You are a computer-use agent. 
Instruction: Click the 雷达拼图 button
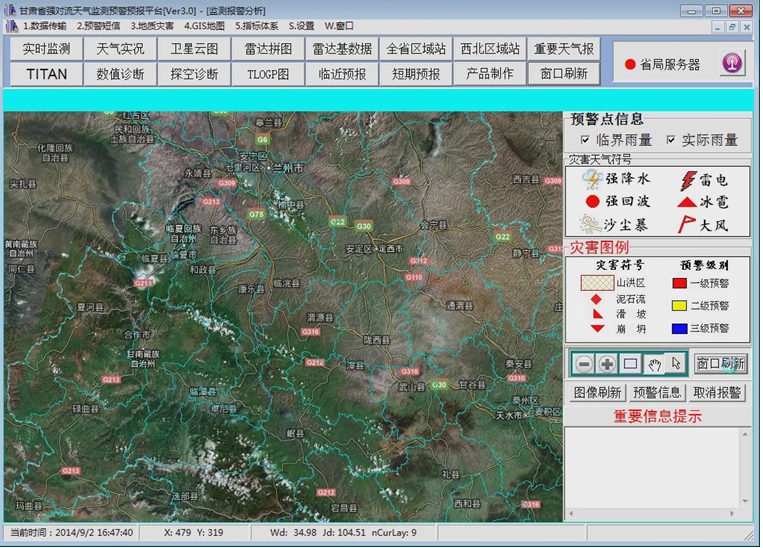click(x=268, y=49)
